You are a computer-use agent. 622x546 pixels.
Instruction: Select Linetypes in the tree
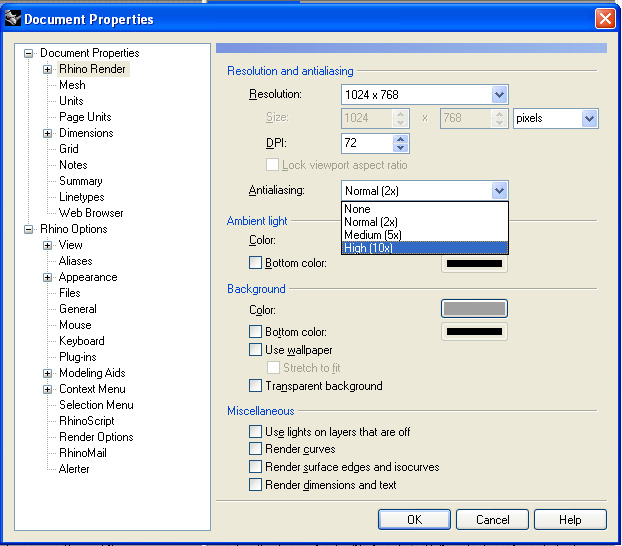point(82,197)
